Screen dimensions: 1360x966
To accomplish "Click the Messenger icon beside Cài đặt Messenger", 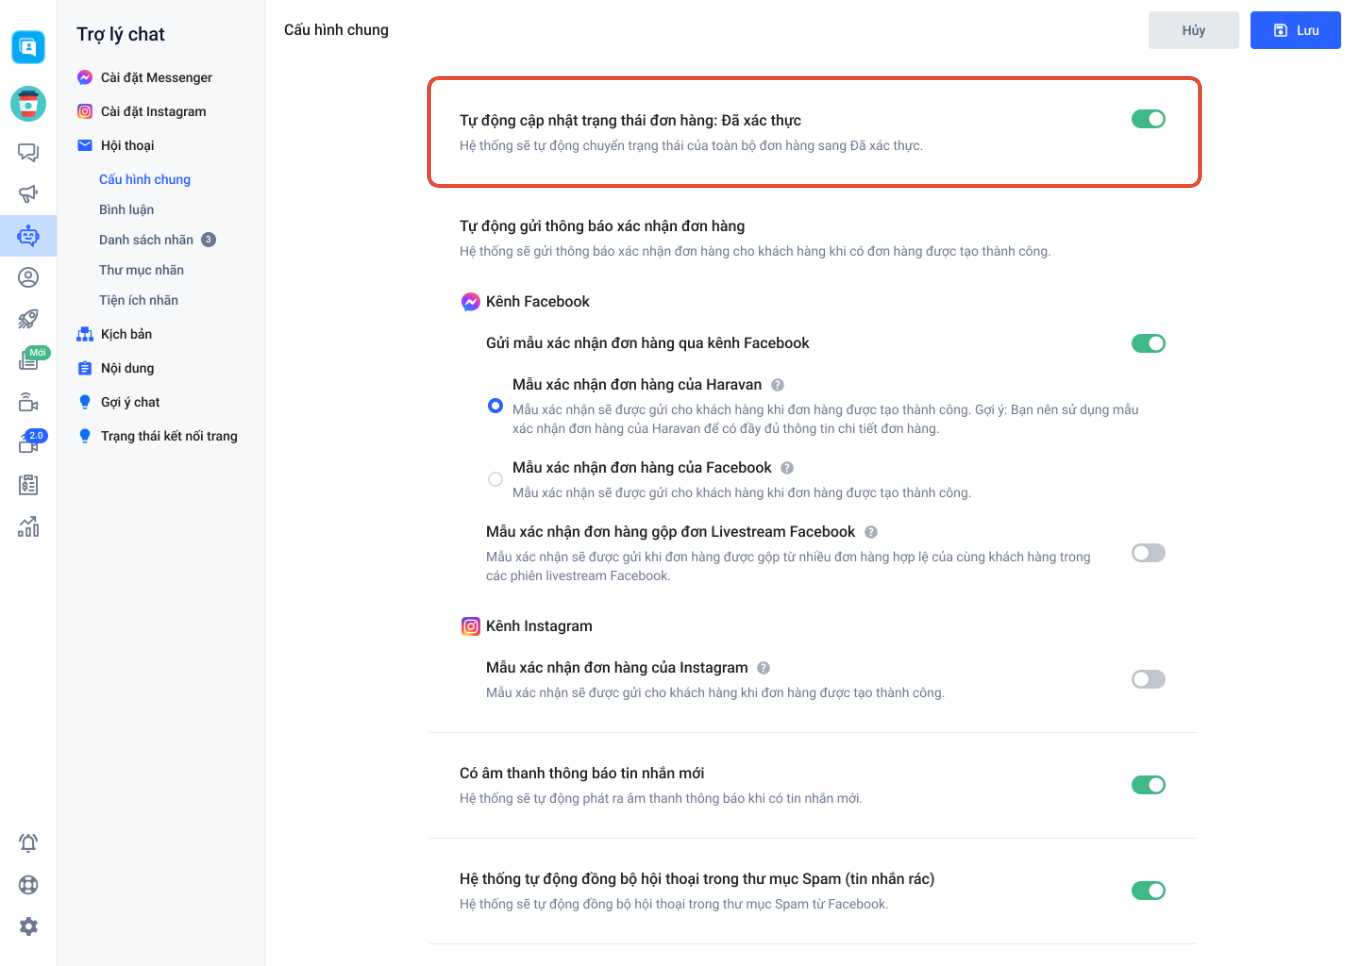I will click(85, 77).
